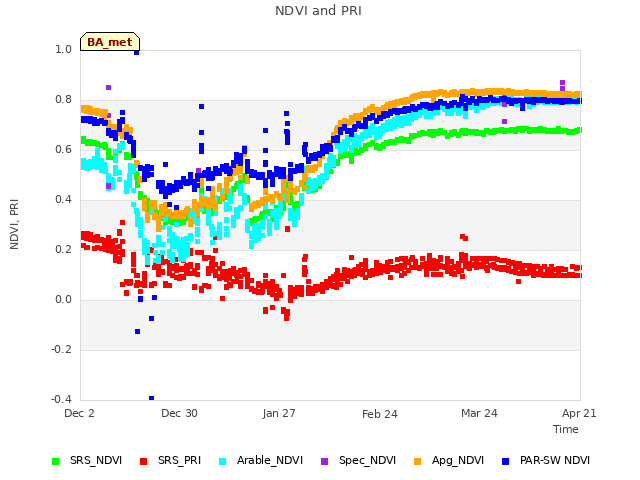Click the Apr 21 x-axis tick label

(579, 413)
